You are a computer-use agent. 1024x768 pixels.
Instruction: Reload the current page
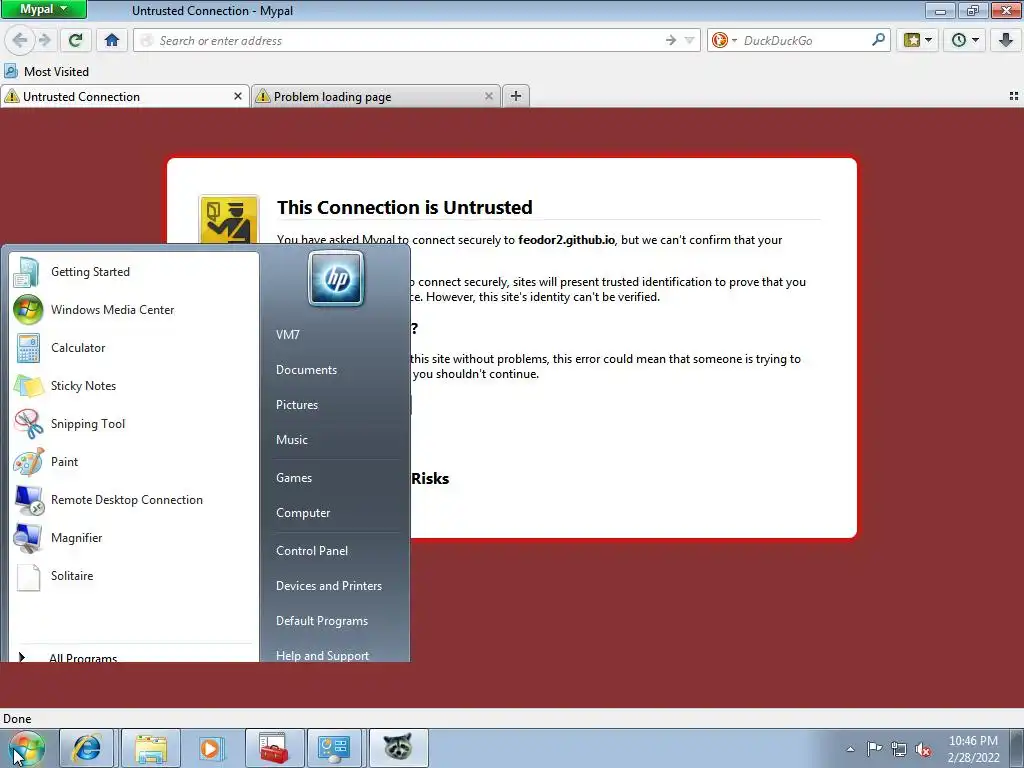(x=76, y=40)
